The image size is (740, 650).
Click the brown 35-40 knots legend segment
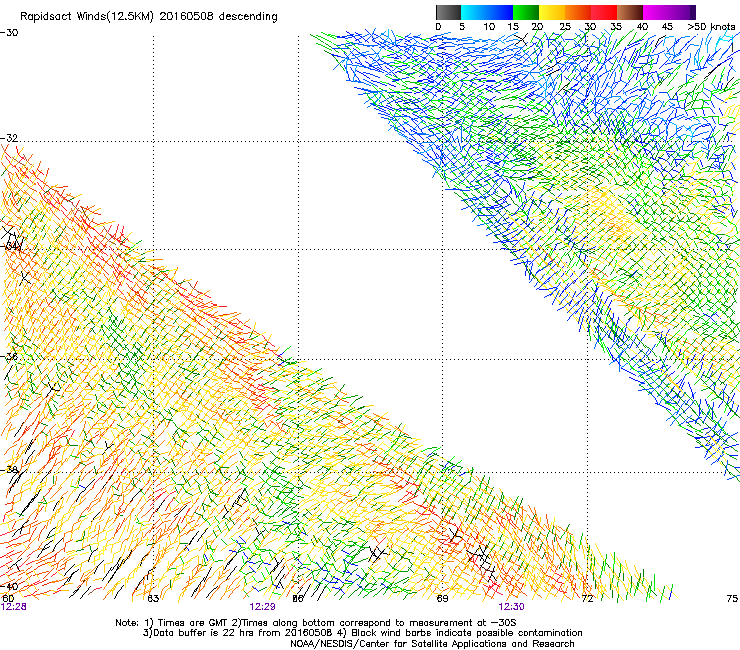(x=630, y=12)
